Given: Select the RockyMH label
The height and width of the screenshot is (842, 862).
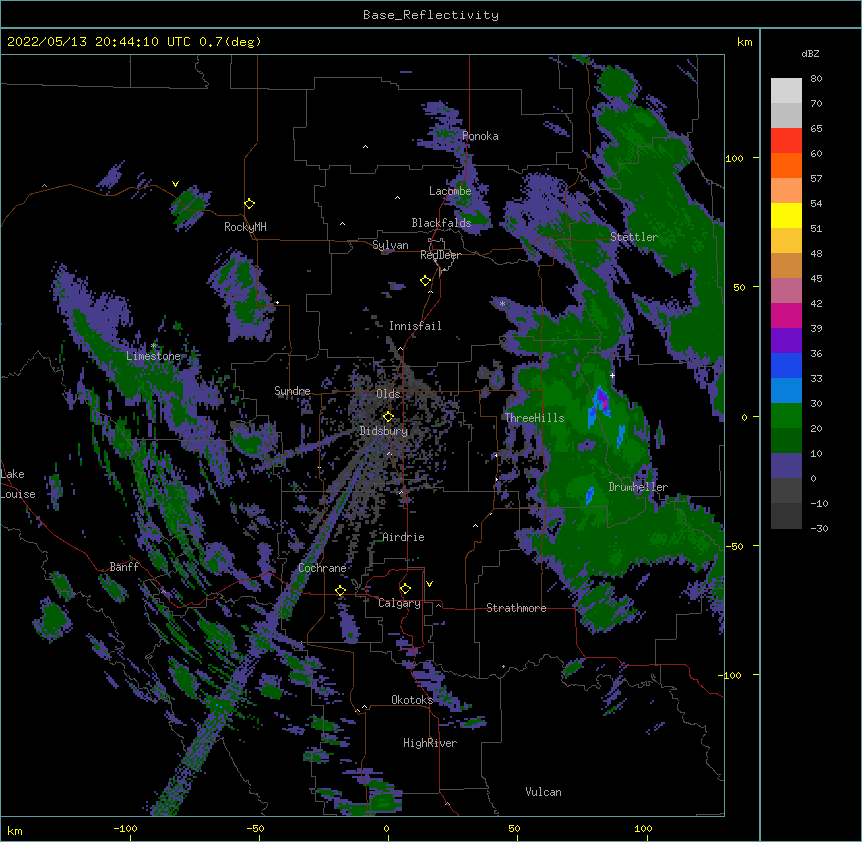Looking at the screenshot, I should coord(245,227).
